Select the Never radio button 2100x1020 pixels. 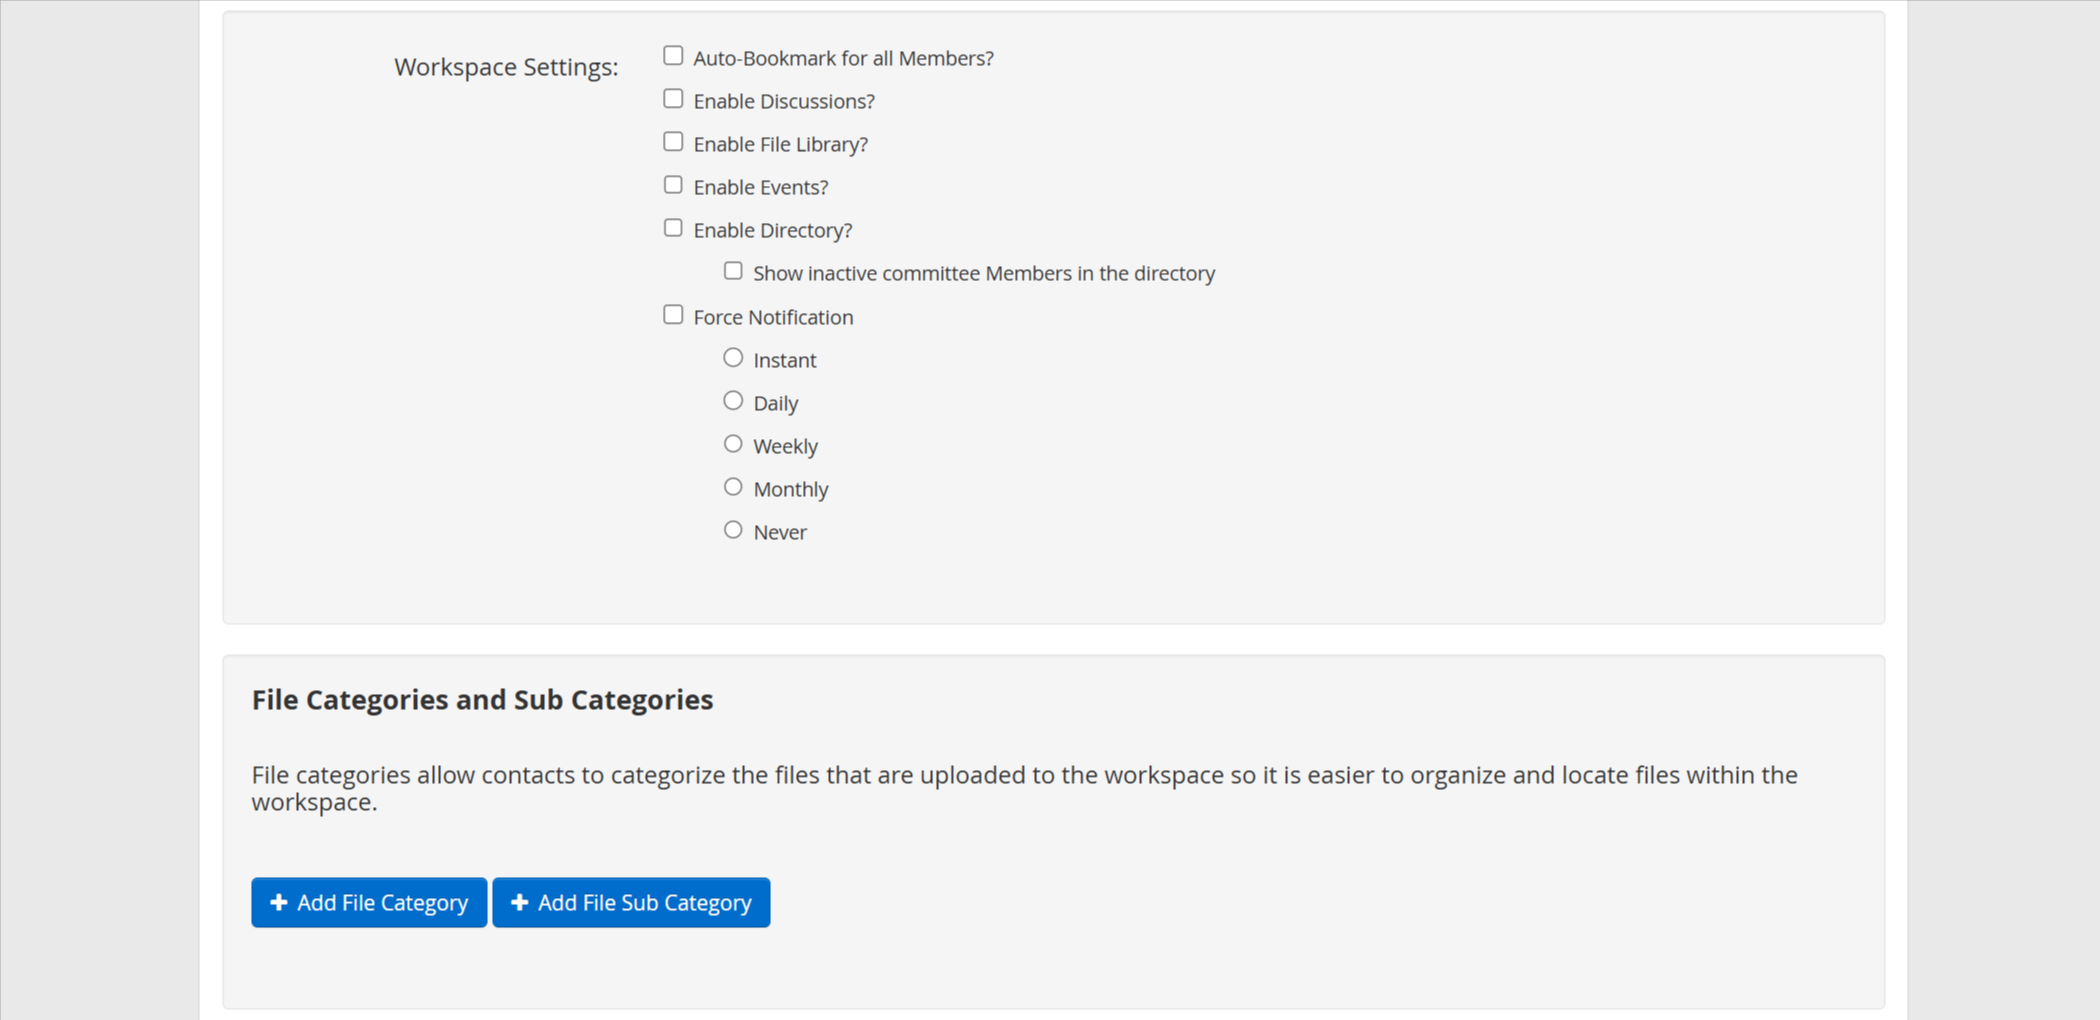click(x=733, y=530)
